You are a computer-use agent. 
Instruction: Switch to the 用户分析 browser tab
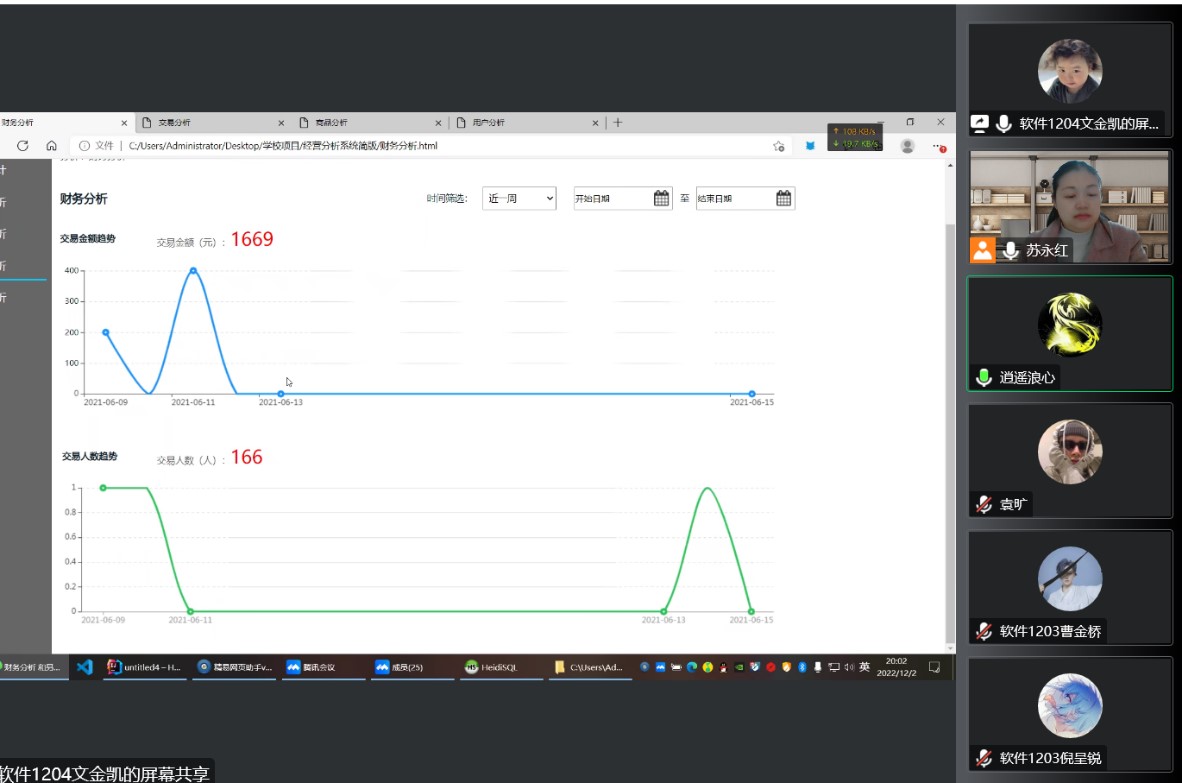click(x=525, y=123)
